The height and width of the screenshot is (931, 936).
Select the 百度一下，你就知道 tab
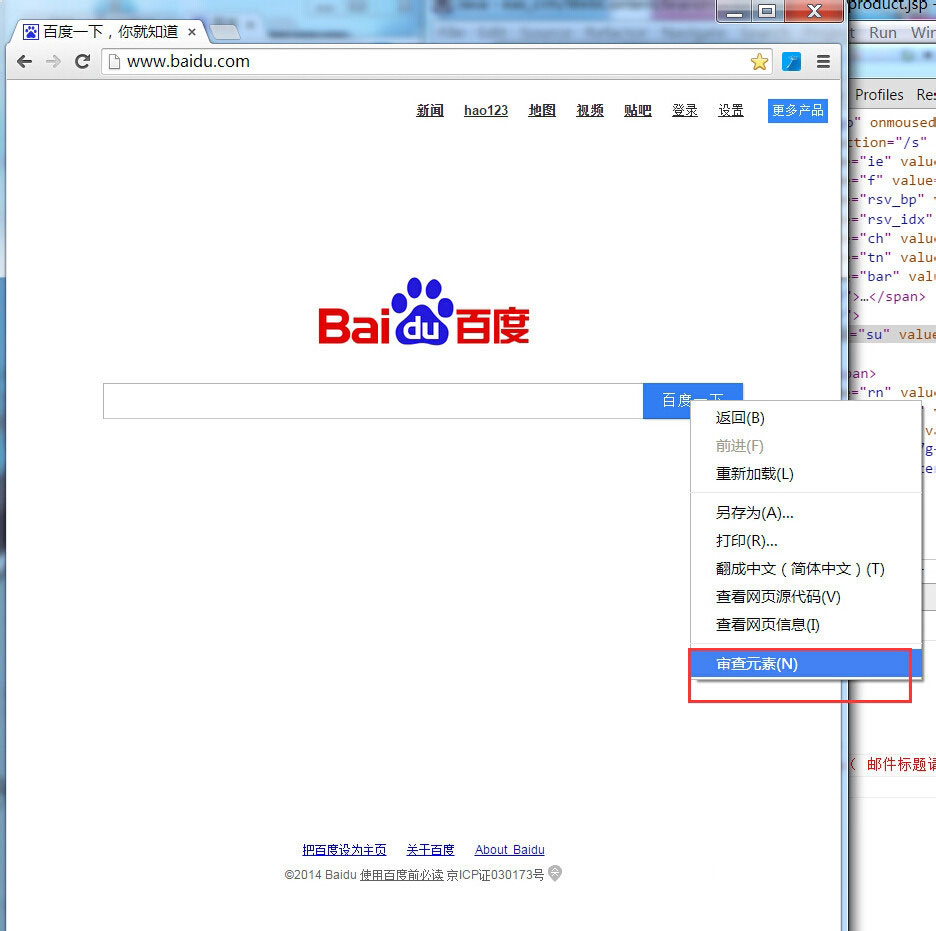110,32
